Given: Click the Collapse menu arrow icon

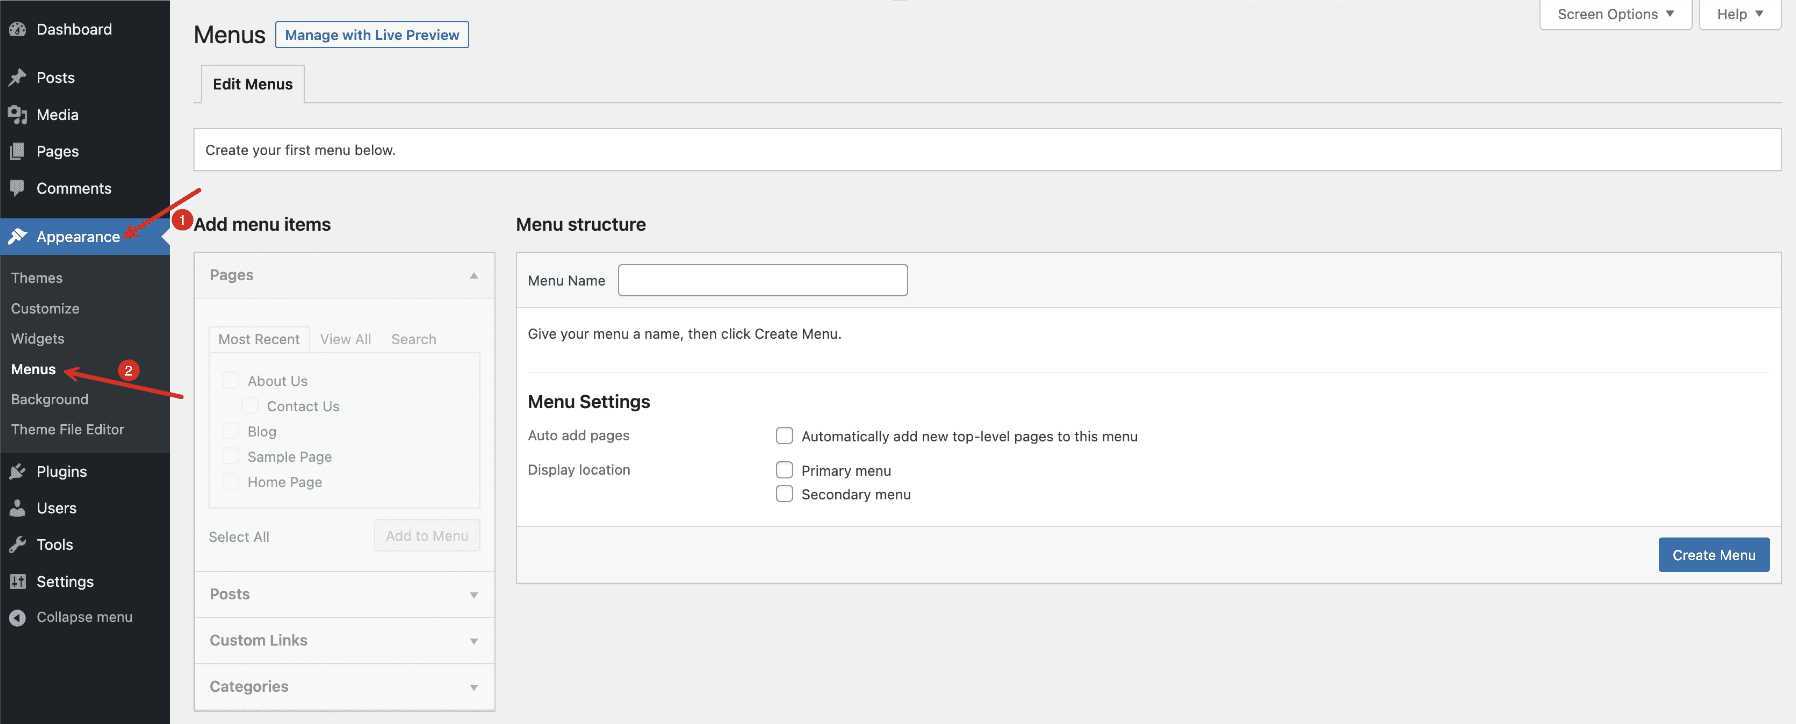Looking at the screenshot, I should (17, 618).
